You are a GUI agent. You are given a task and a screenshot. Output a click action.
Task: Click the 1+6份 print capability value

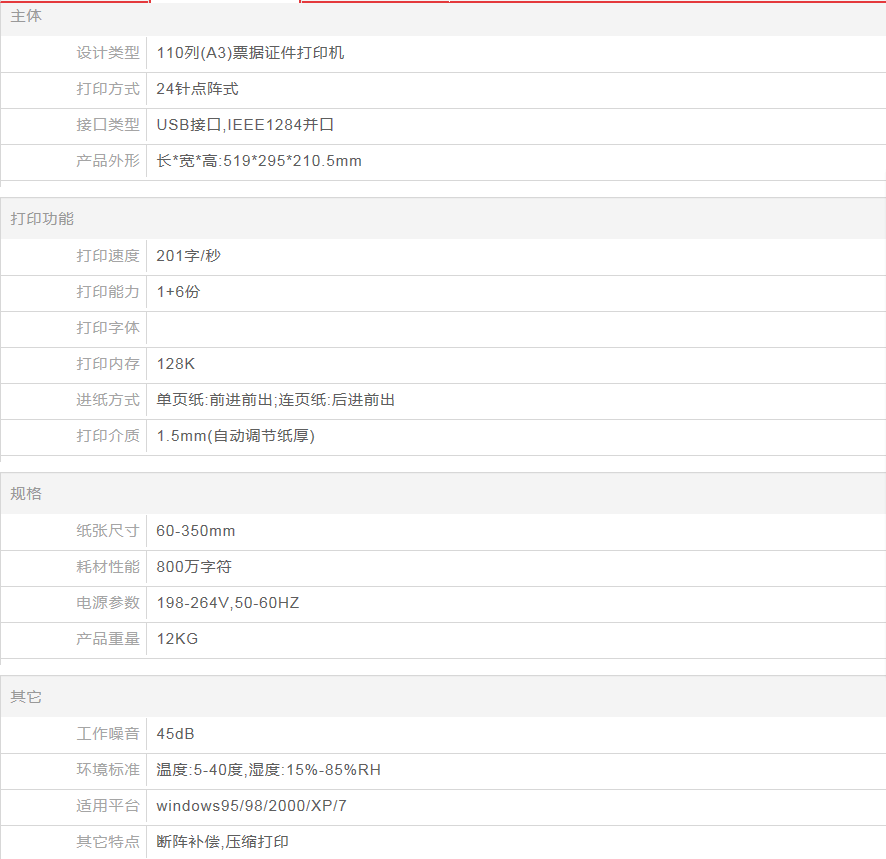point(178,292)
